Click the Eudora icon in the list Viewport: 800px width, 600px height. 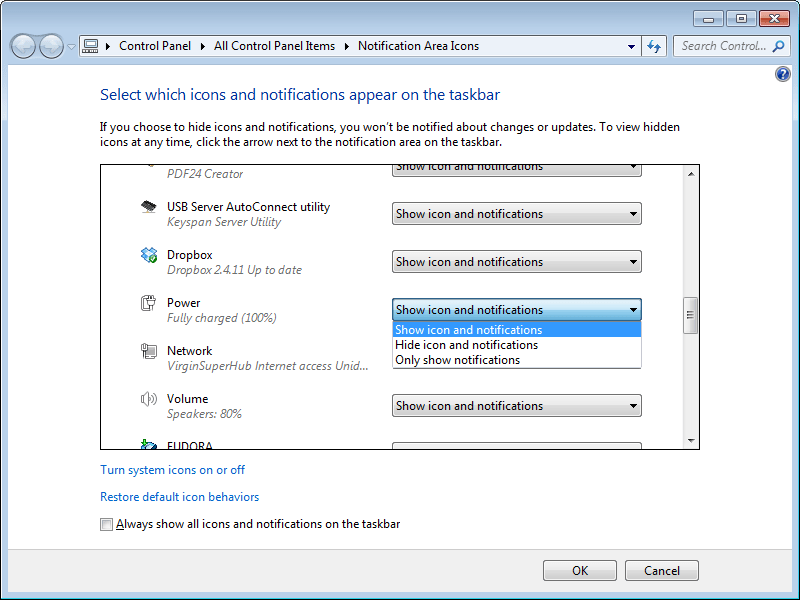(148, 444)
